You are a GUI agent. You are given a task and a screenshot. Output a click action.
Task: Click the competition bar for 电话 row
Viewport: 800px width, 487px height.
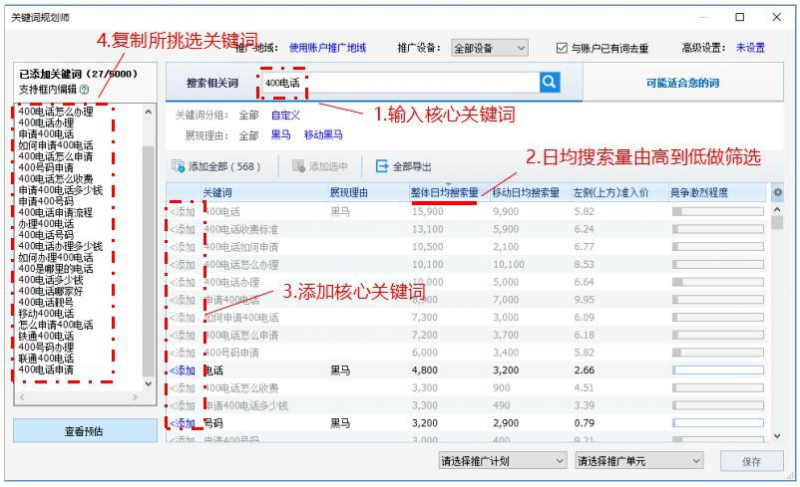coord(718,370)
